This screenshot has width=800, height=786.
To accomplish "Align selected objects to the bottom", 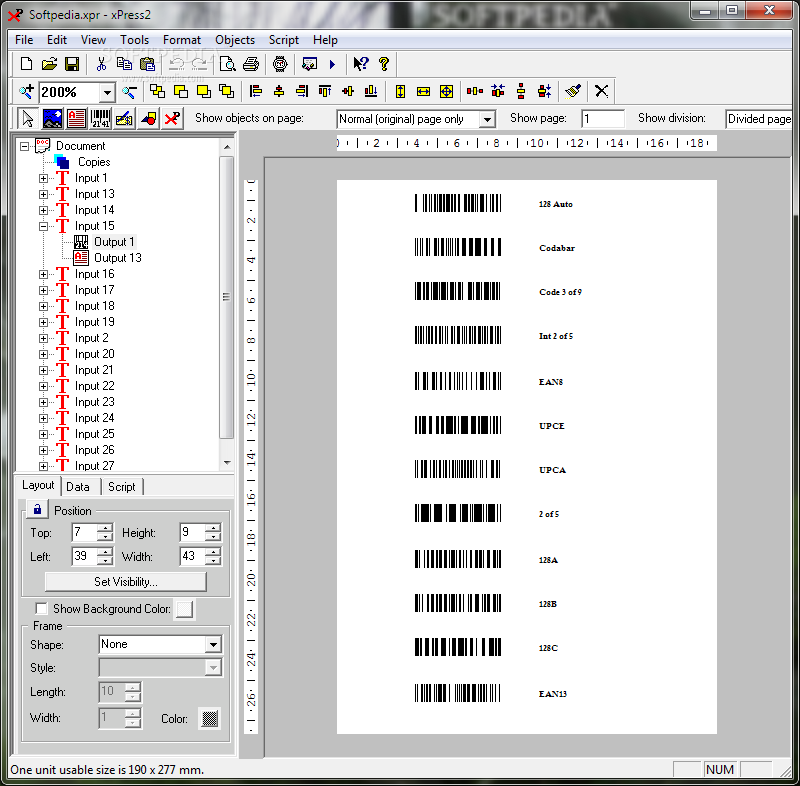I will click(371, 92).
